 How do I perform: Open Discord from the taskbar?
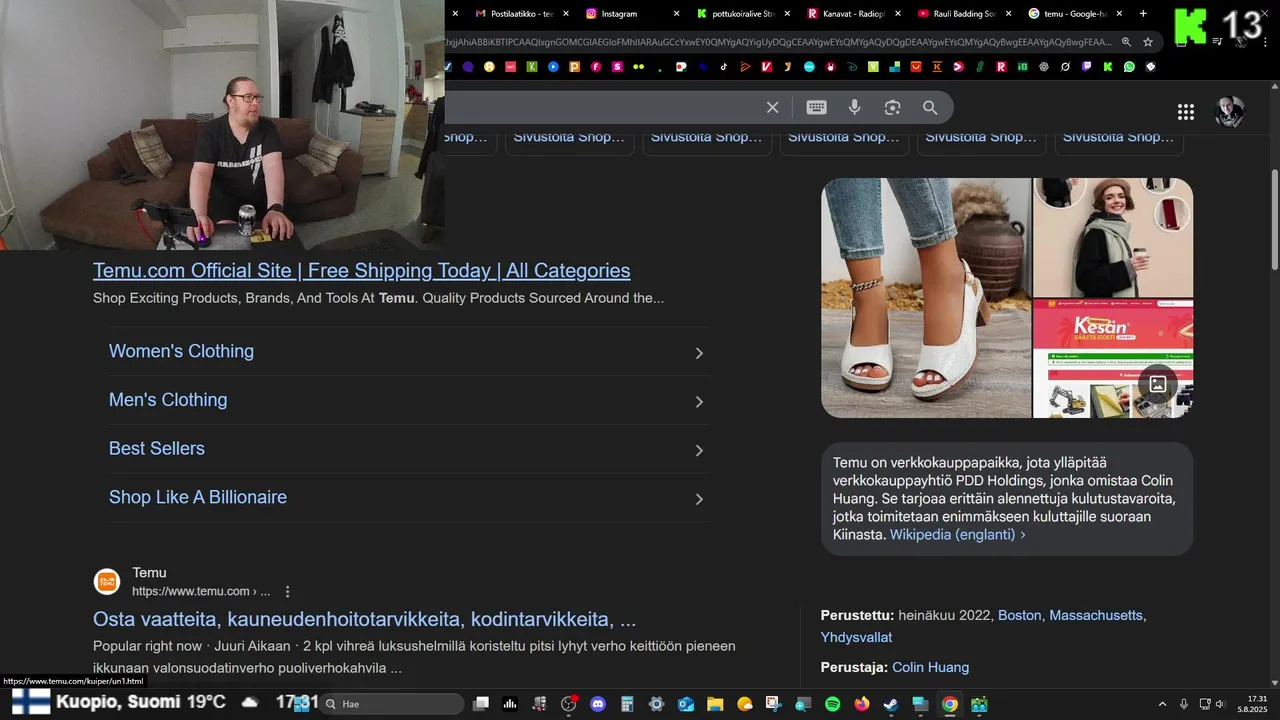click(597, 704)
